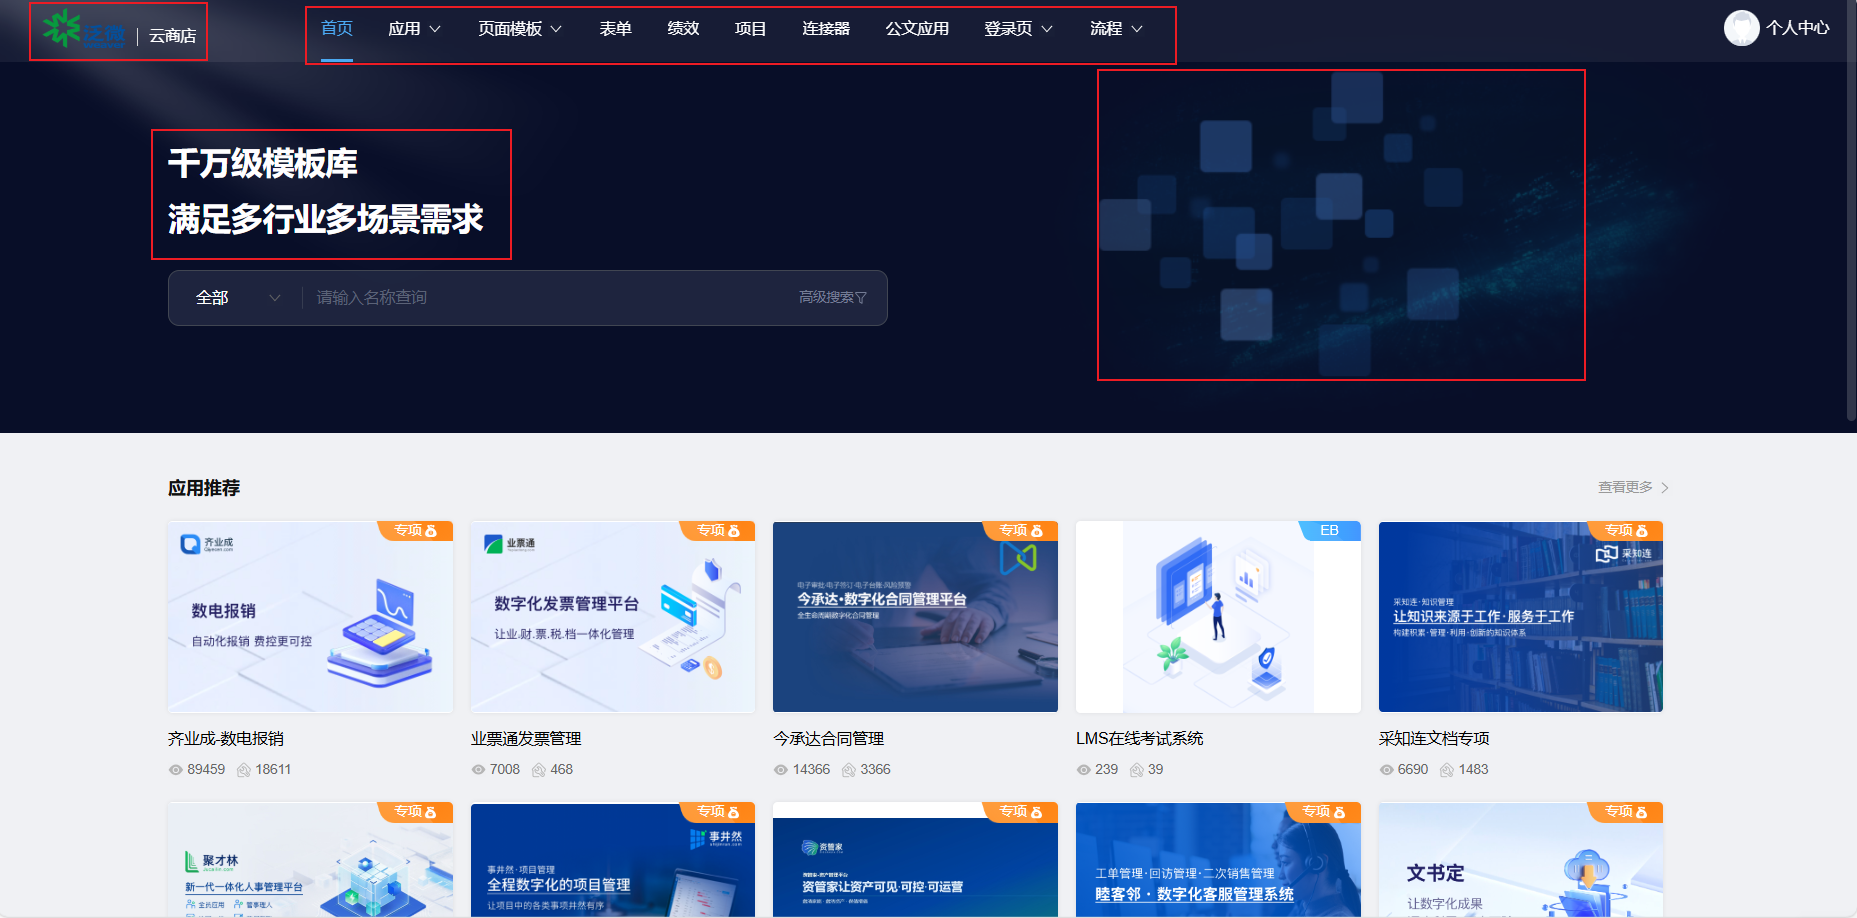1857x918 pixels.
Task: Click view-count eye icon under 齐业成-数电报销
Action: 176,770
